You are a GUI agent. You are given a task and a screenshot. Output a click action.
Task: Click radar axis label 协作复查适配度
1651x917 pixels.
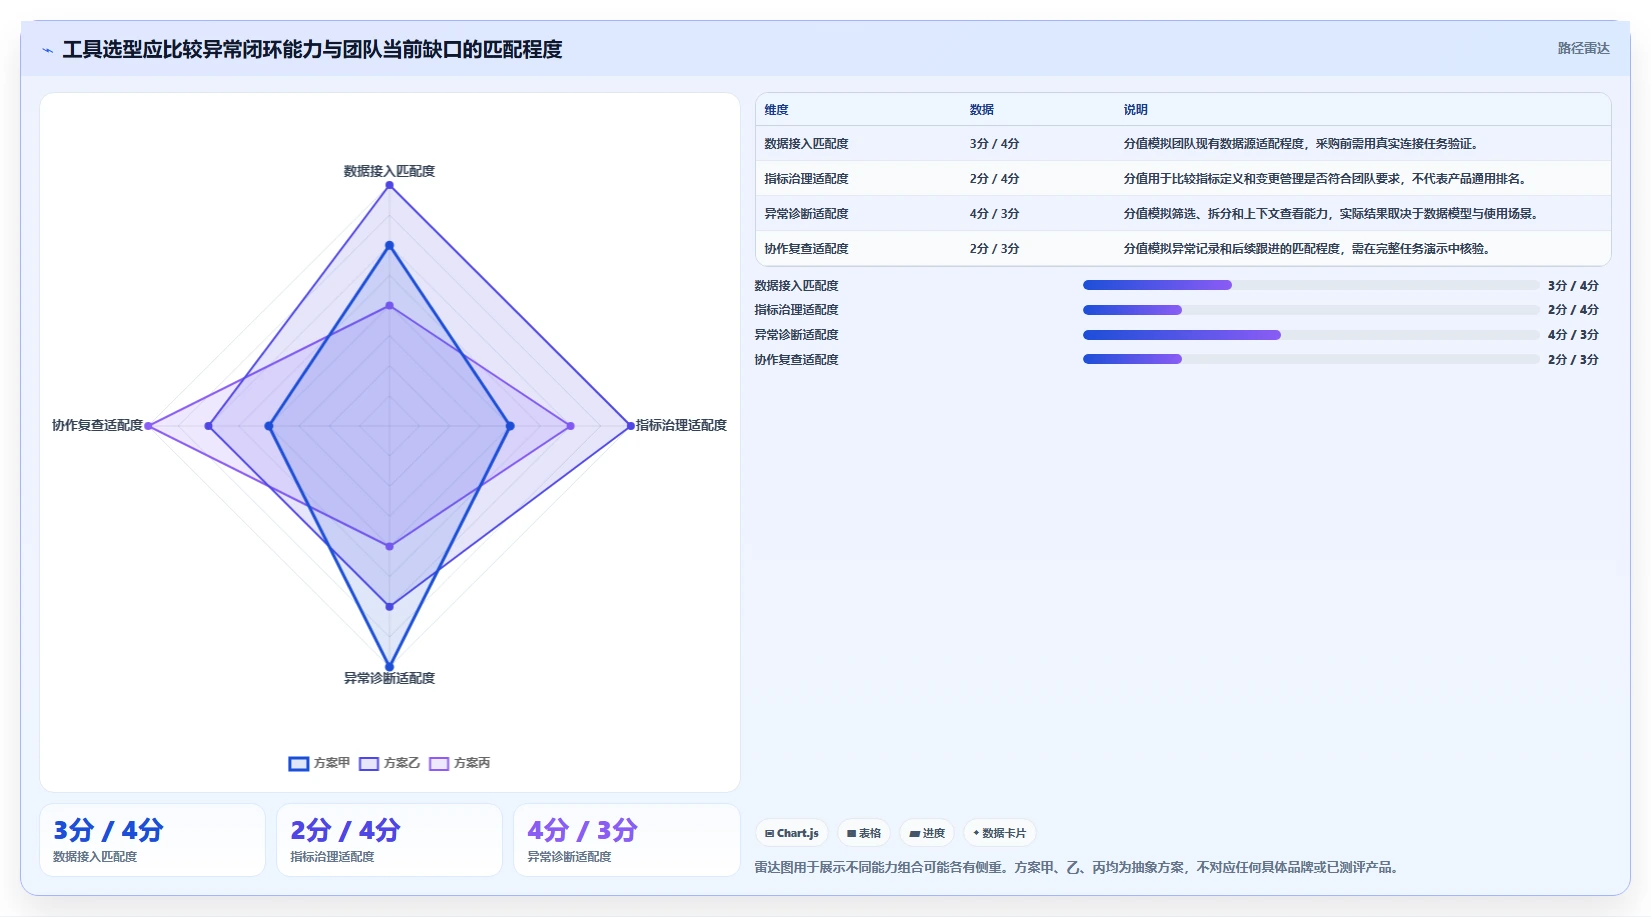point(98,425)
